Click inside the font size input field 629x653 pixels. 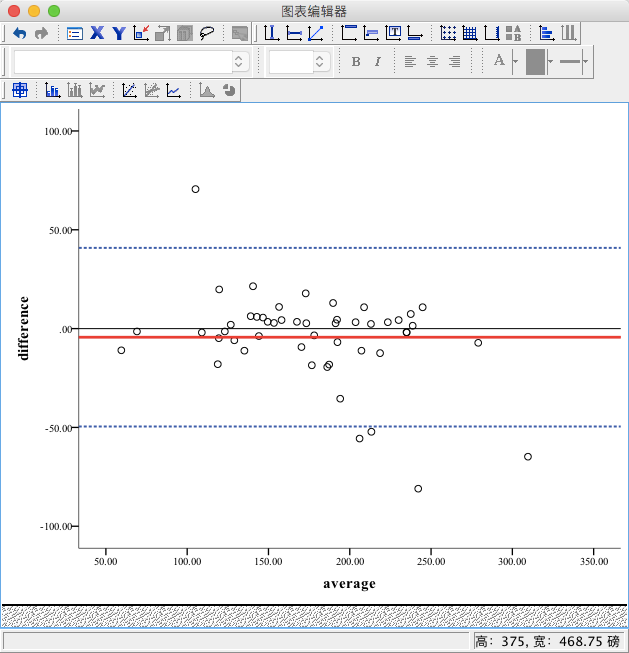pyautogui.click(x=291, y=62)
